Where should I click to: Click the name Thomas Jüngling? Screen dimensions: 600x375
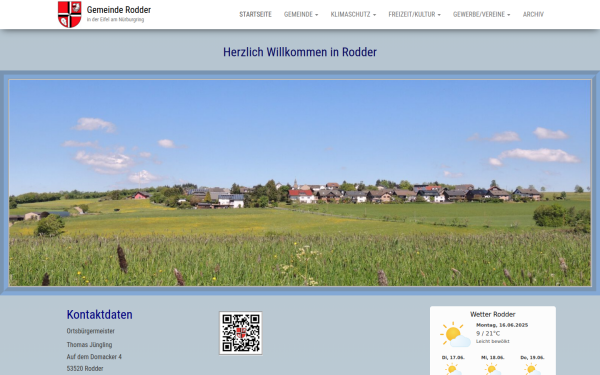coord(89,345)
